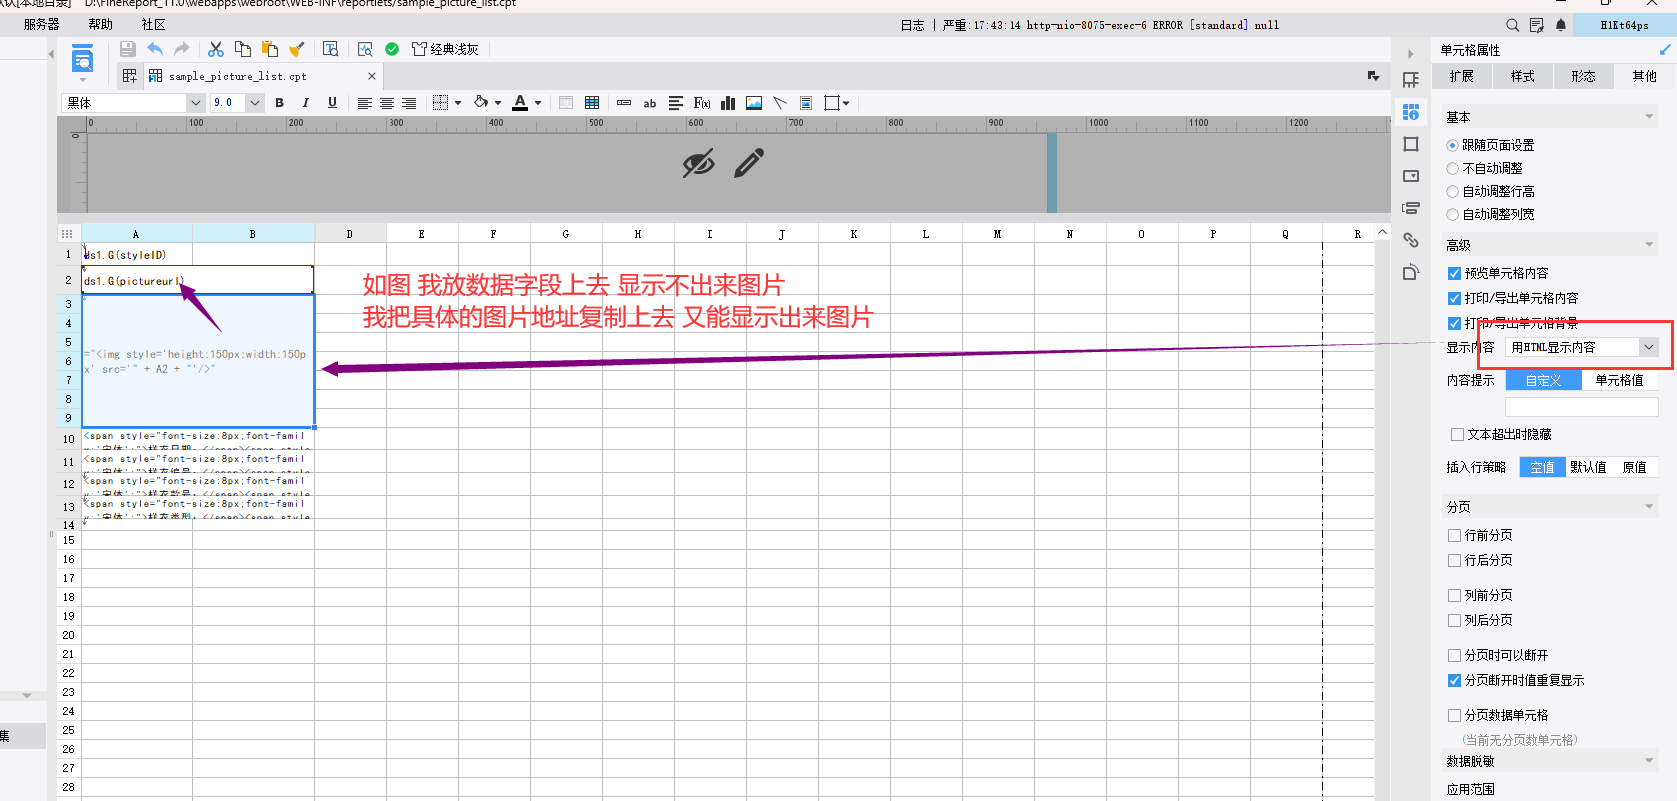The width and height of the screenshot is (1677, 801).
Task: Click the insert image icon
Action: [754, 103]
